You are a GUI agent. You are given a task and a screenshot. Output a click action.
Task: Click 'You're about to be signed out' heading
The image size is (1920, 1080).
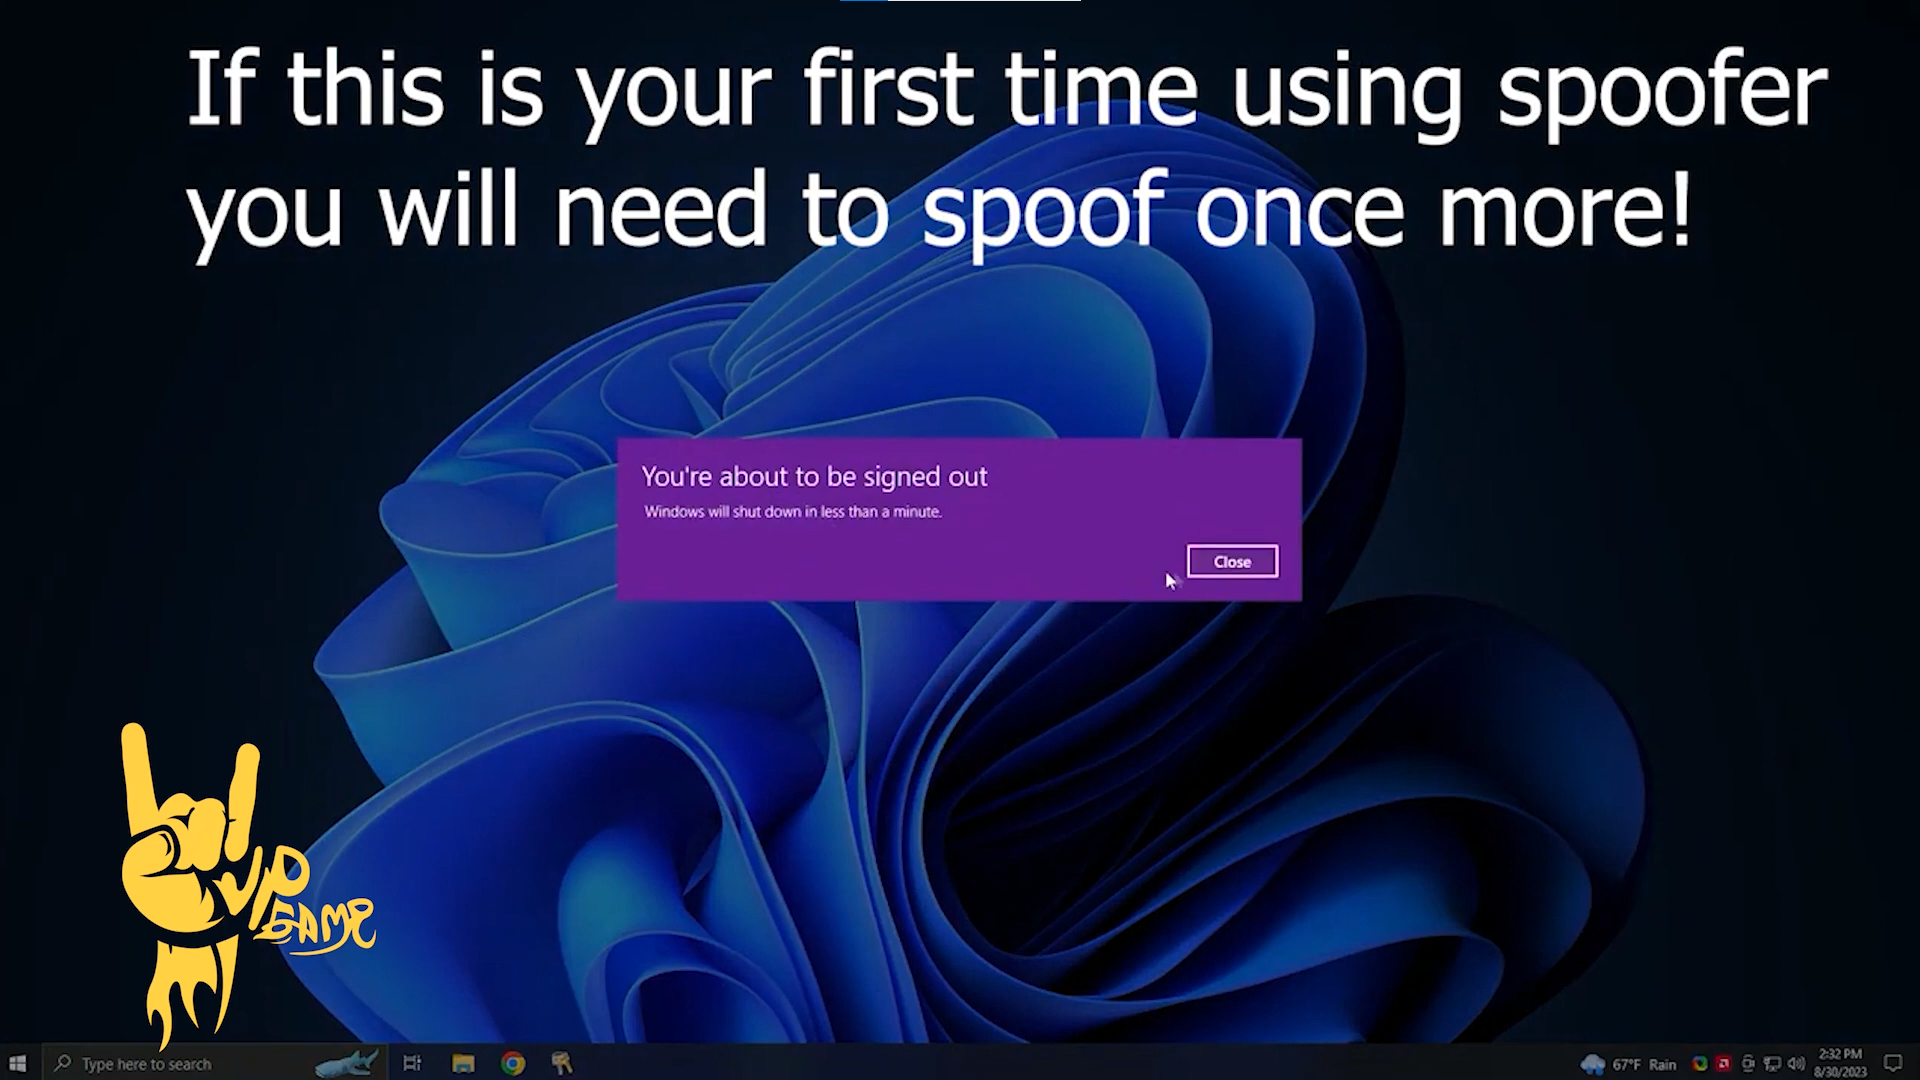(x=814, y=477)
